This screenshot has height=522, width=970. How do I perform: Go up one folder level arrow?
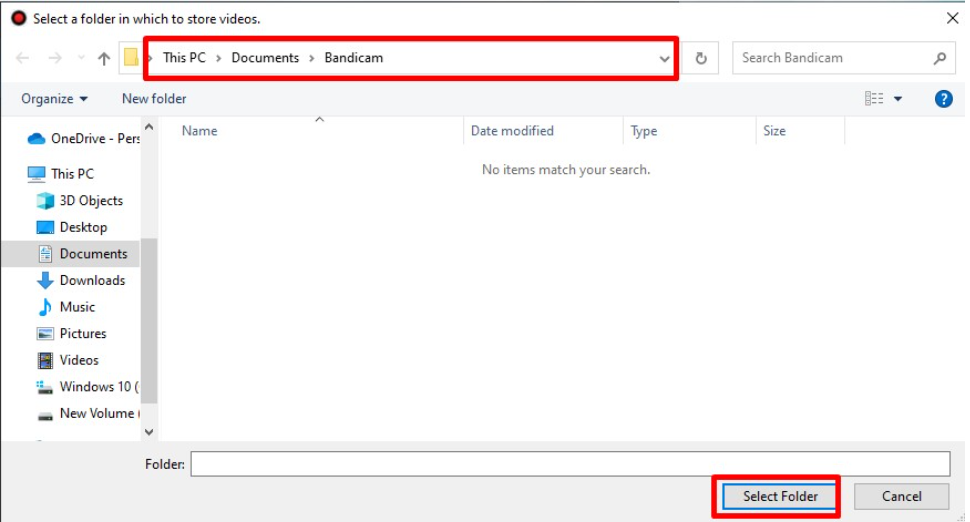click(104, 58)
